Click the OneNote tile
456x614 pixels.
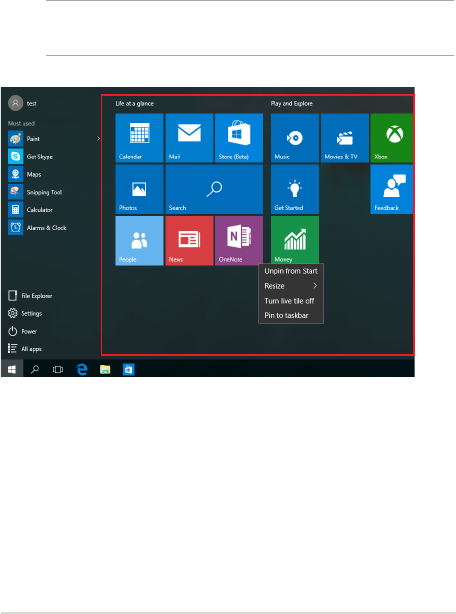tap(239, 240)
